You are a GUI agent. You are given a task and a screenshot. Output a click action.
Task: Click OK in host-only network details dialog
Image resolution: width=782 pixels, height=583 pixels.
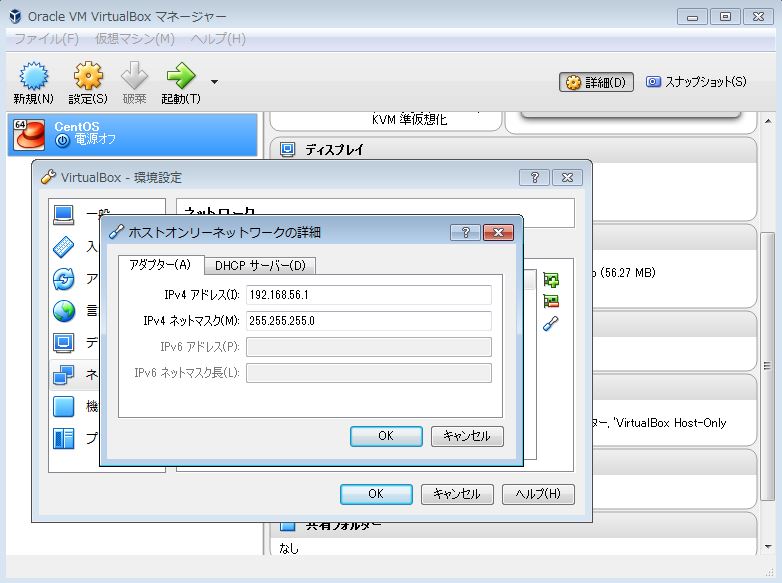click(x=386, y=436)
